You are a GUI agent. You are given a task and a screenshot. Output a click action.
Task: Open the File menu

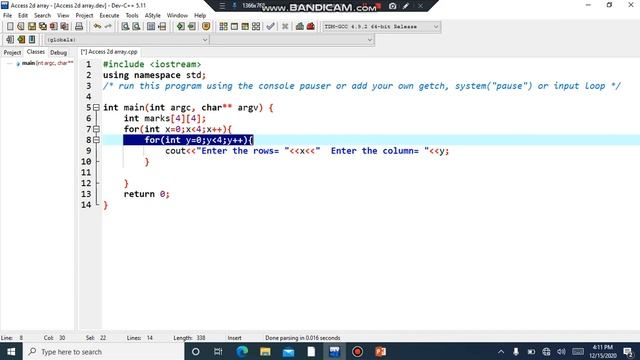point(7,16)
